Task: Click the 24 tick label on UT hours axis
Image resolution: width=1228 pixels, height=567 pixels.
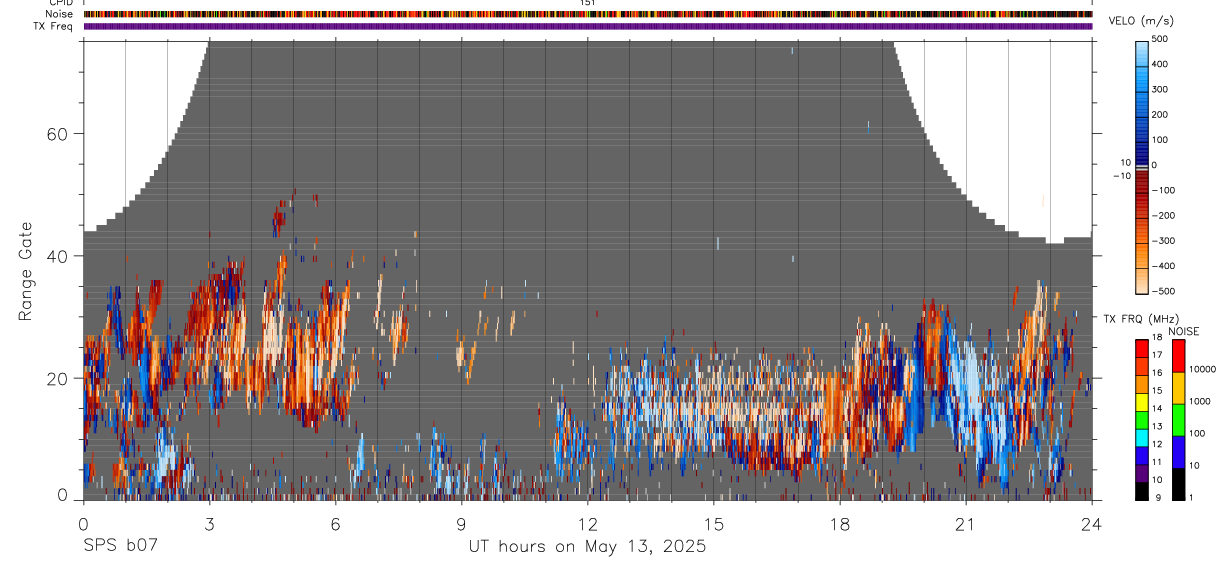Action: 1091,525
